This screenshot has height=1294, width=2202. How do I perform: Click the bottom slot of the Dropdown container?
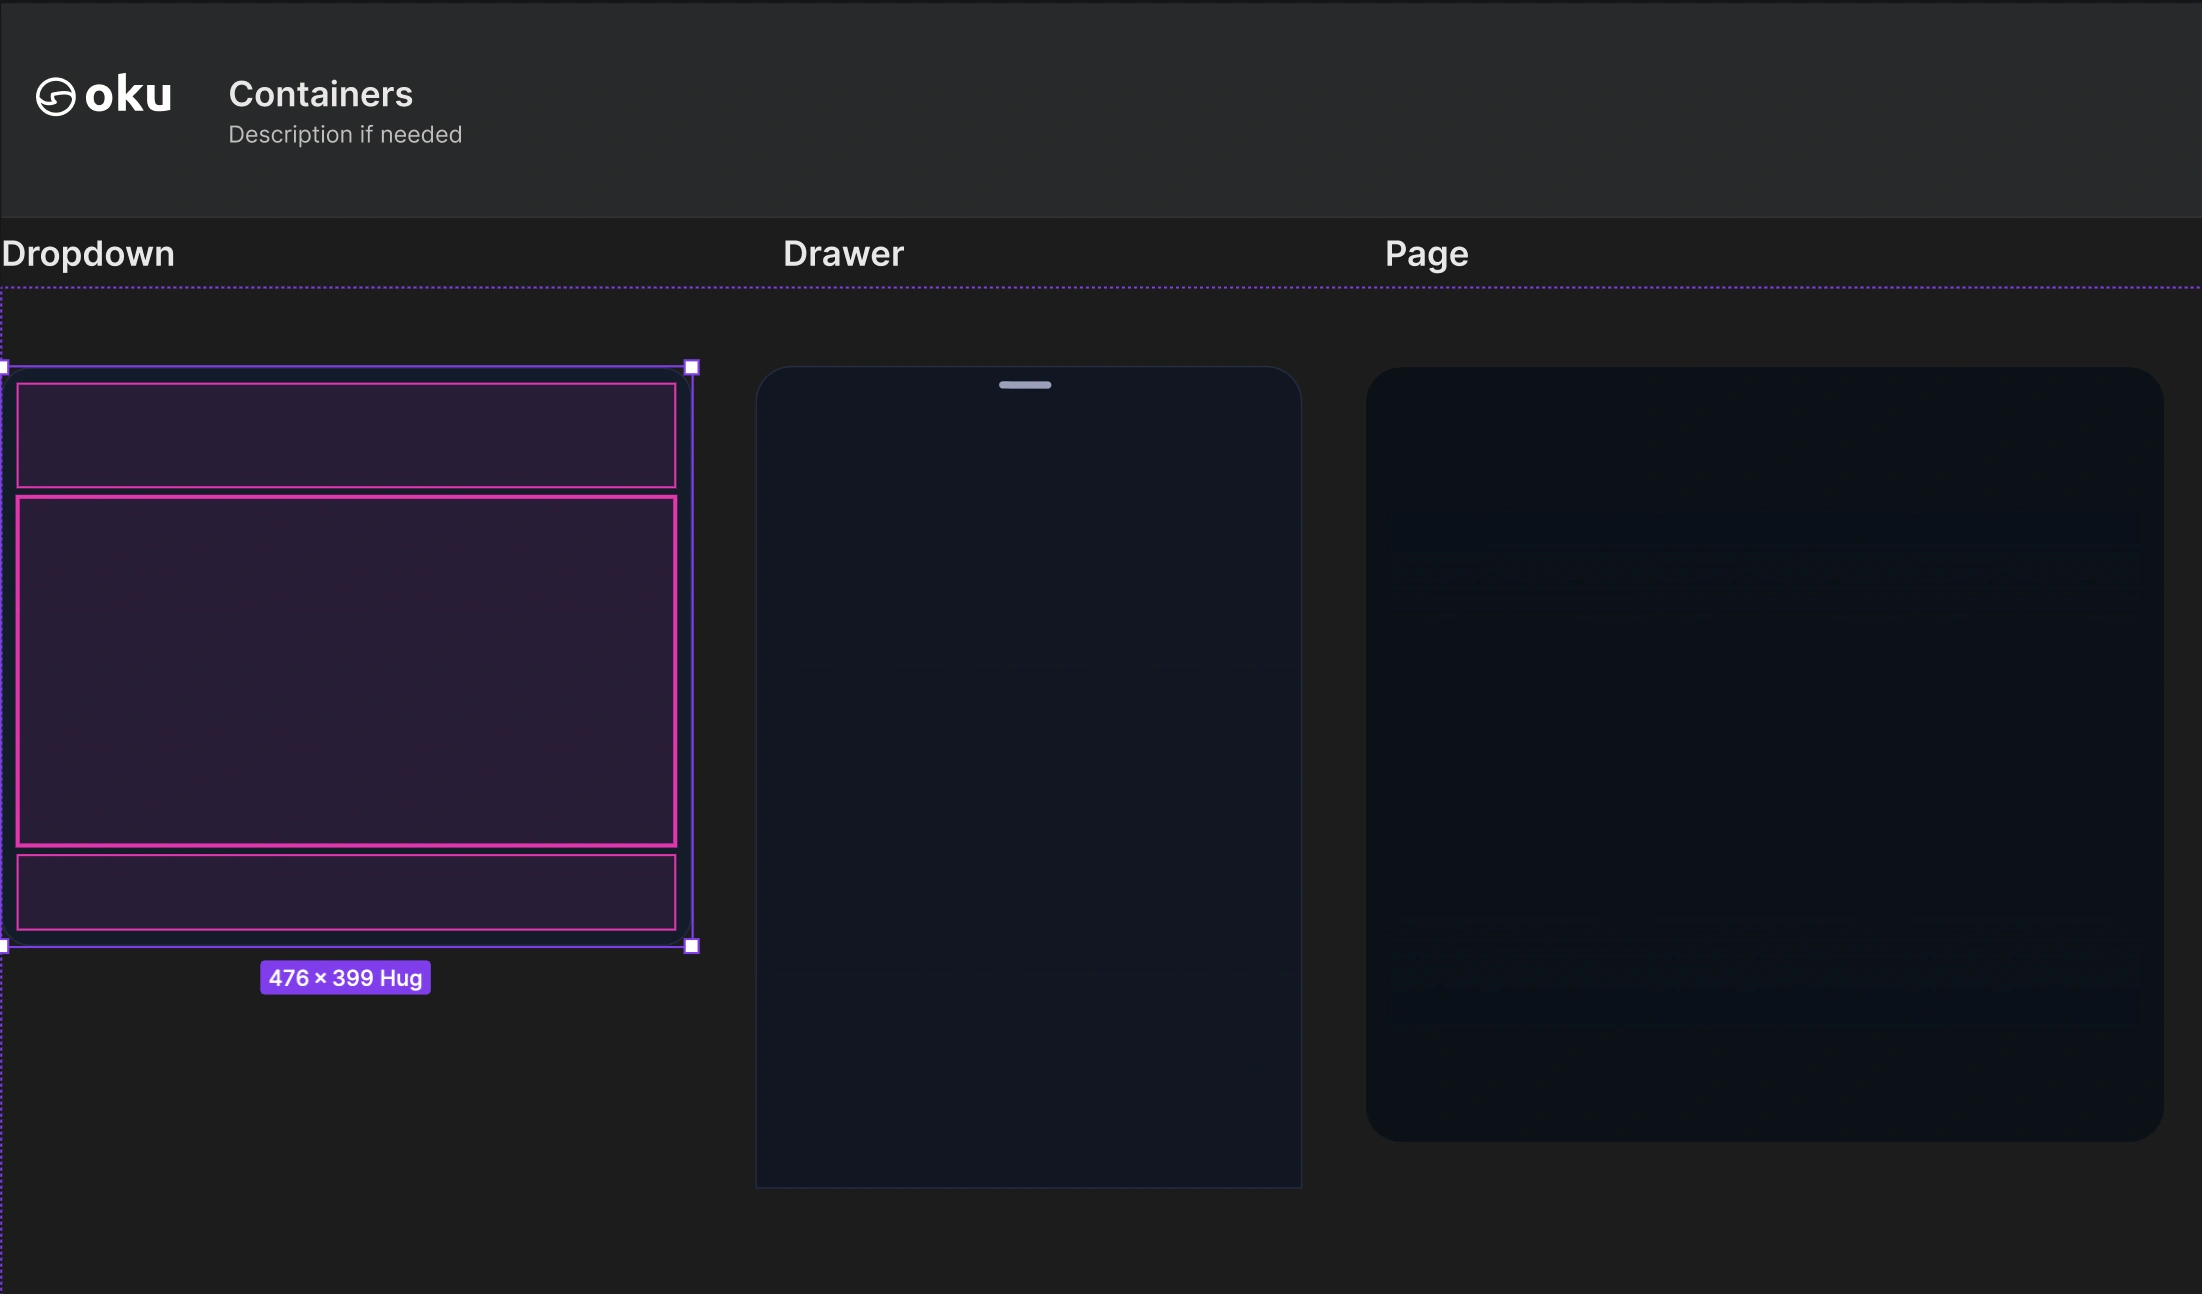[x=346, y=892]
